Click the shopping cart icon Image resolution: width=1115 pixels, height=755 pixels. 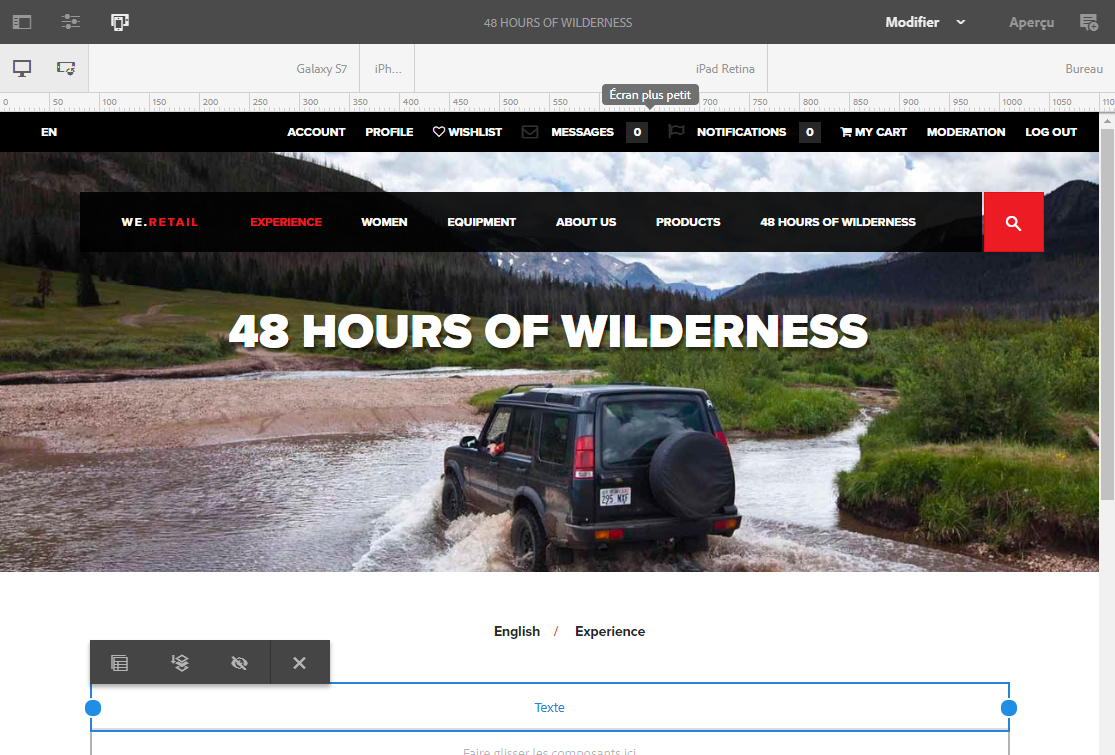846,132
